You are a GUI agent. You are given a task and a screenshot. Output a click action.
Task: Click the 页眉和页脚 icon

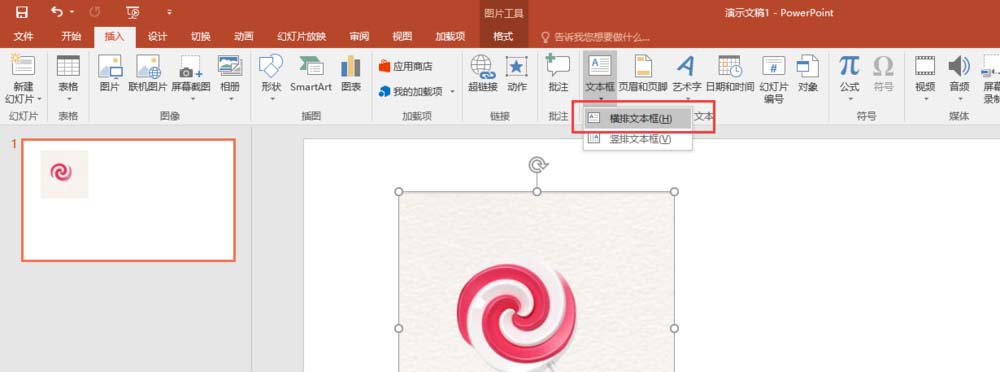643,66
